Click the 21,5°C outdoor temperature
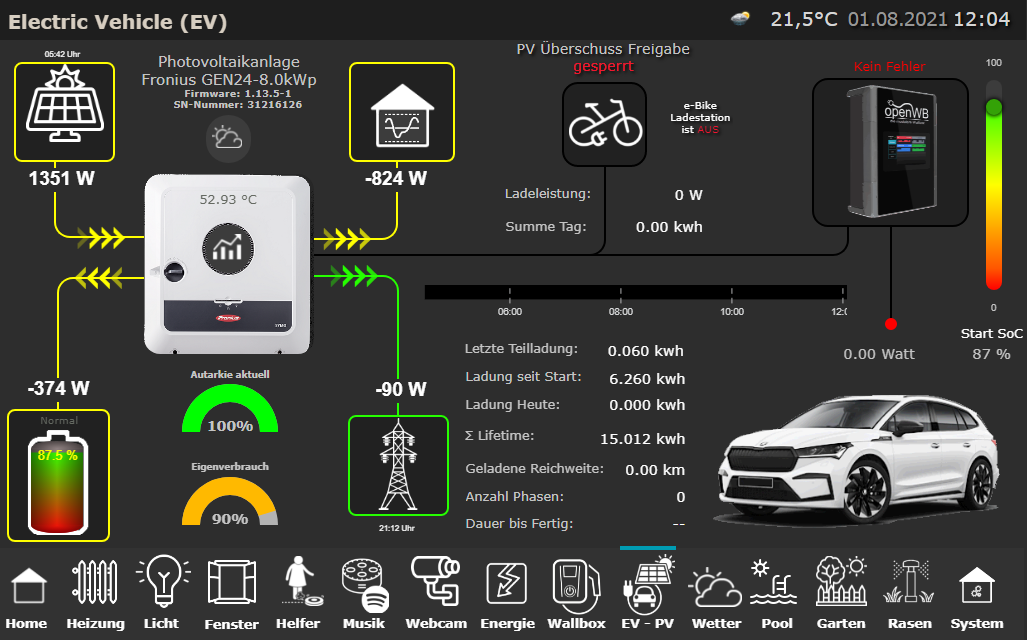The image size is (1027, 640). coord(804,19)
